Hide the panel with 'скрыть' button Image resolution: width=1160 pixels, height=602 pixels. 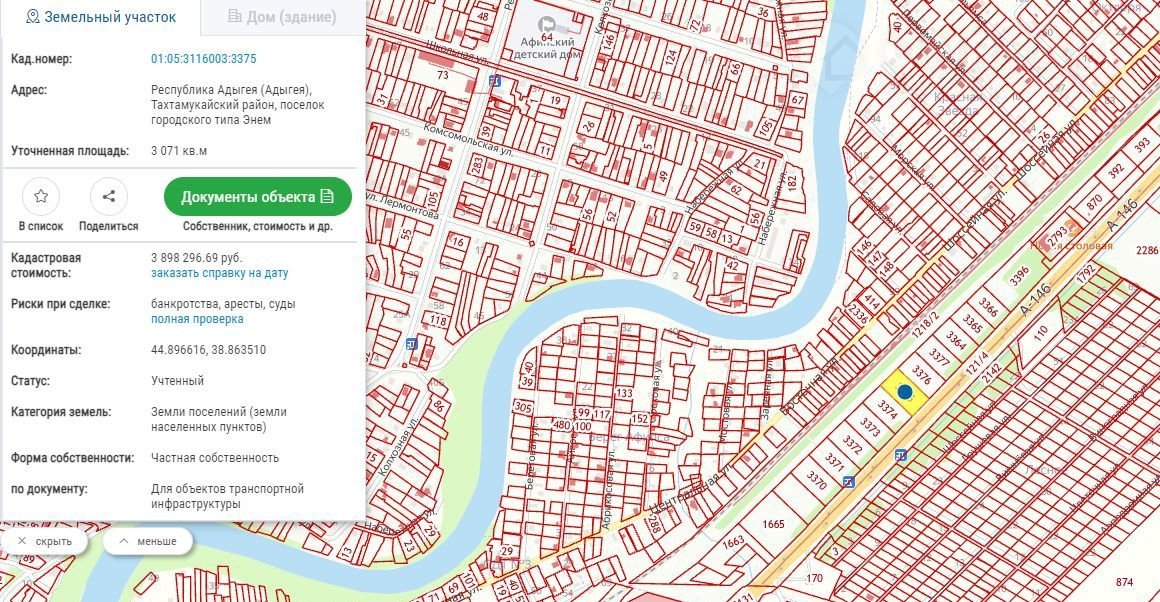pyautogui.click(x=45, y=541)
